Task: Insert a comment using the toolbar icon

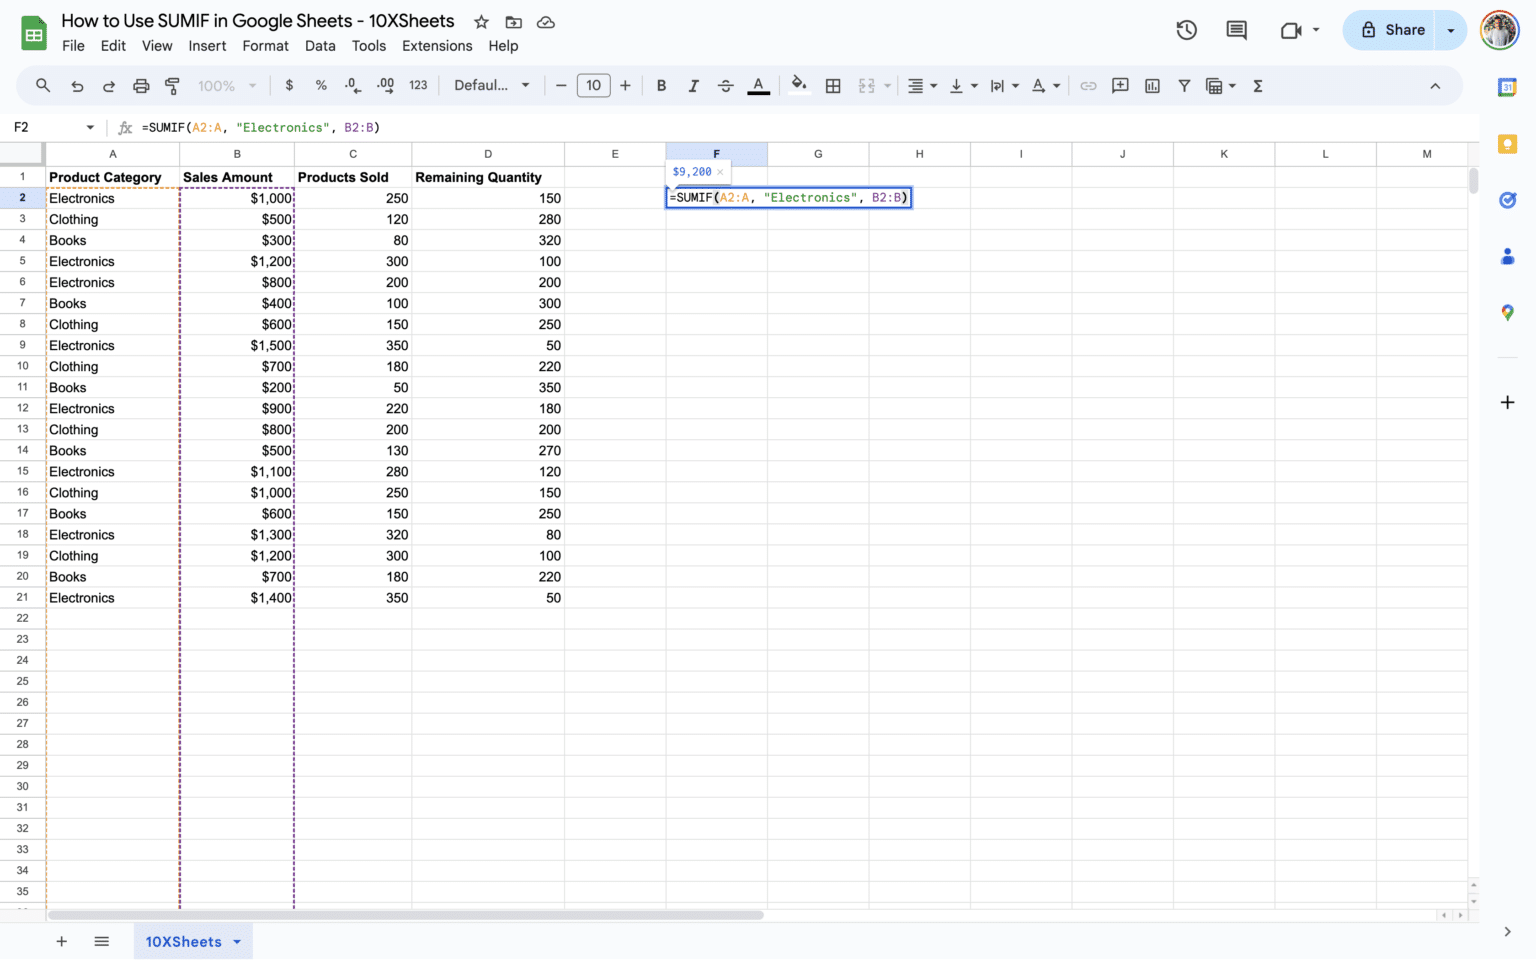Action: coord(1120,85)
